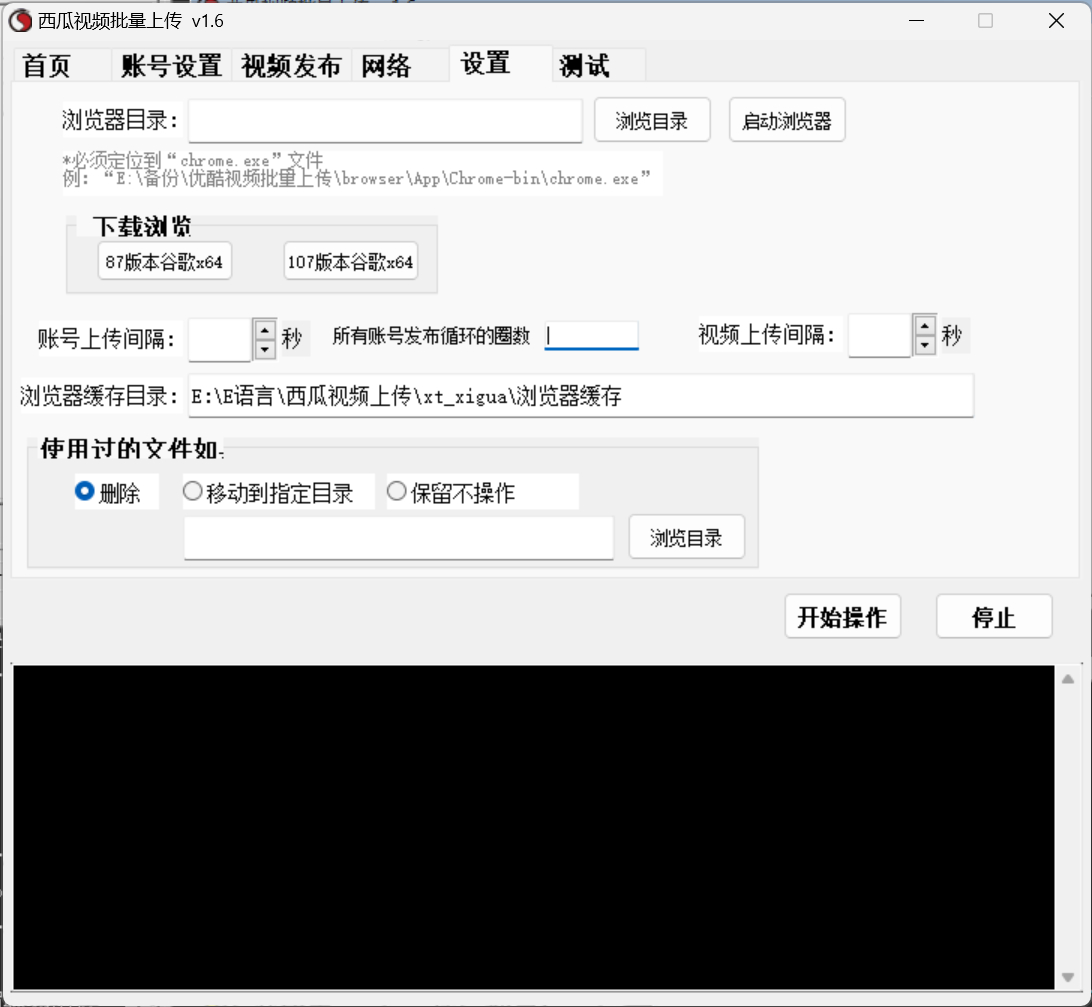Click 浏览目录 next to 浏览器目录 field
The height and width of the screenshot is (1007, 1092).
(652, 121)
